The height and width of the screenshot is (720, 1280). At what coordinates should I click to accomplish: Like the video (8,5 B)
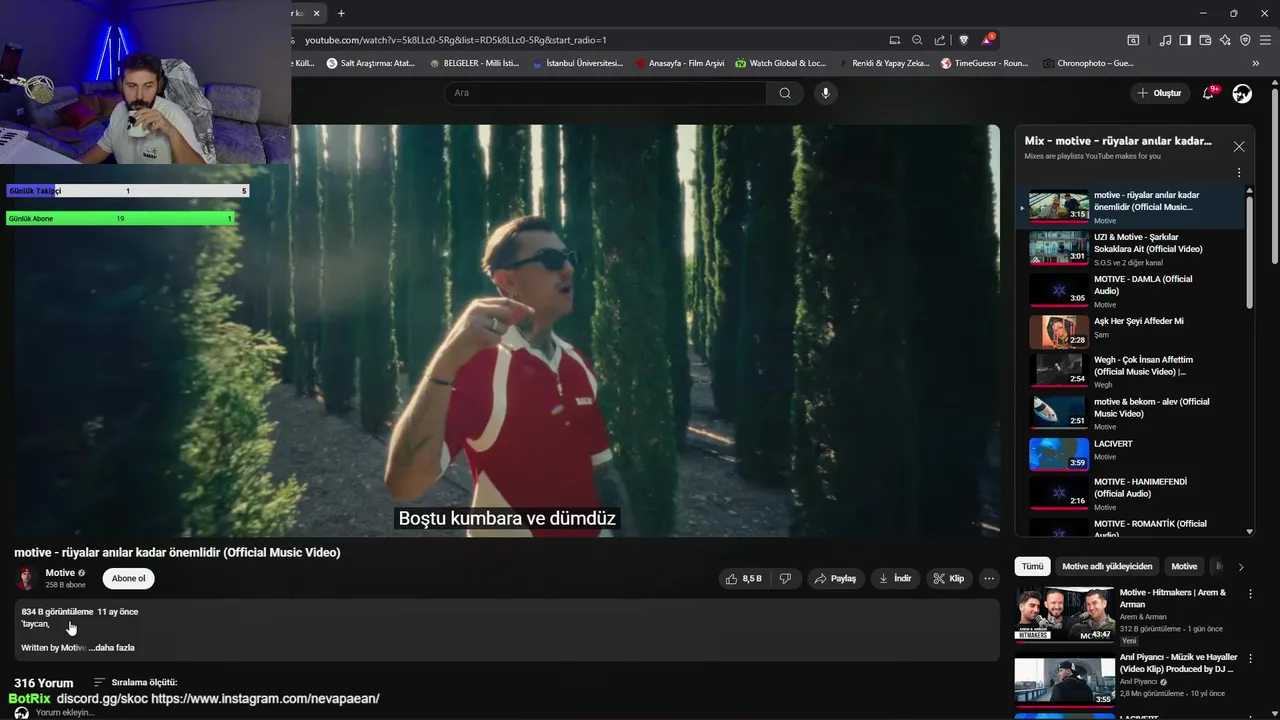tap(743, 578)
